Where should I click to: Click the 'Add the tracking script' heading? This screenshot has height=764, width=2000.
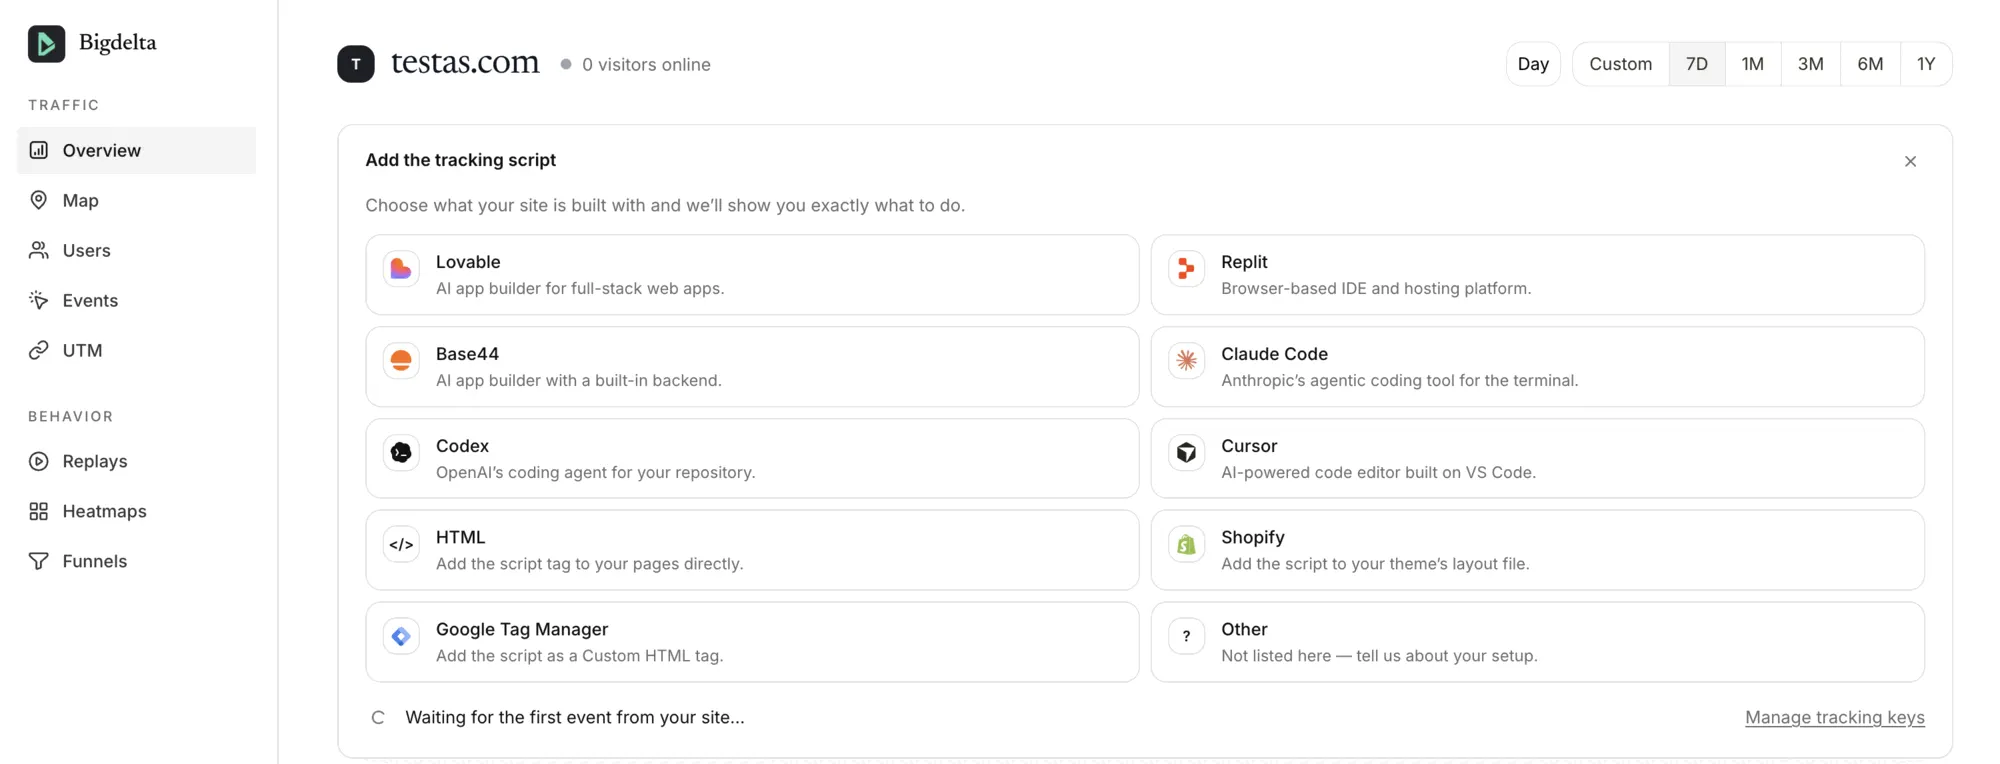pyautogui.click(x=460, y=160)
